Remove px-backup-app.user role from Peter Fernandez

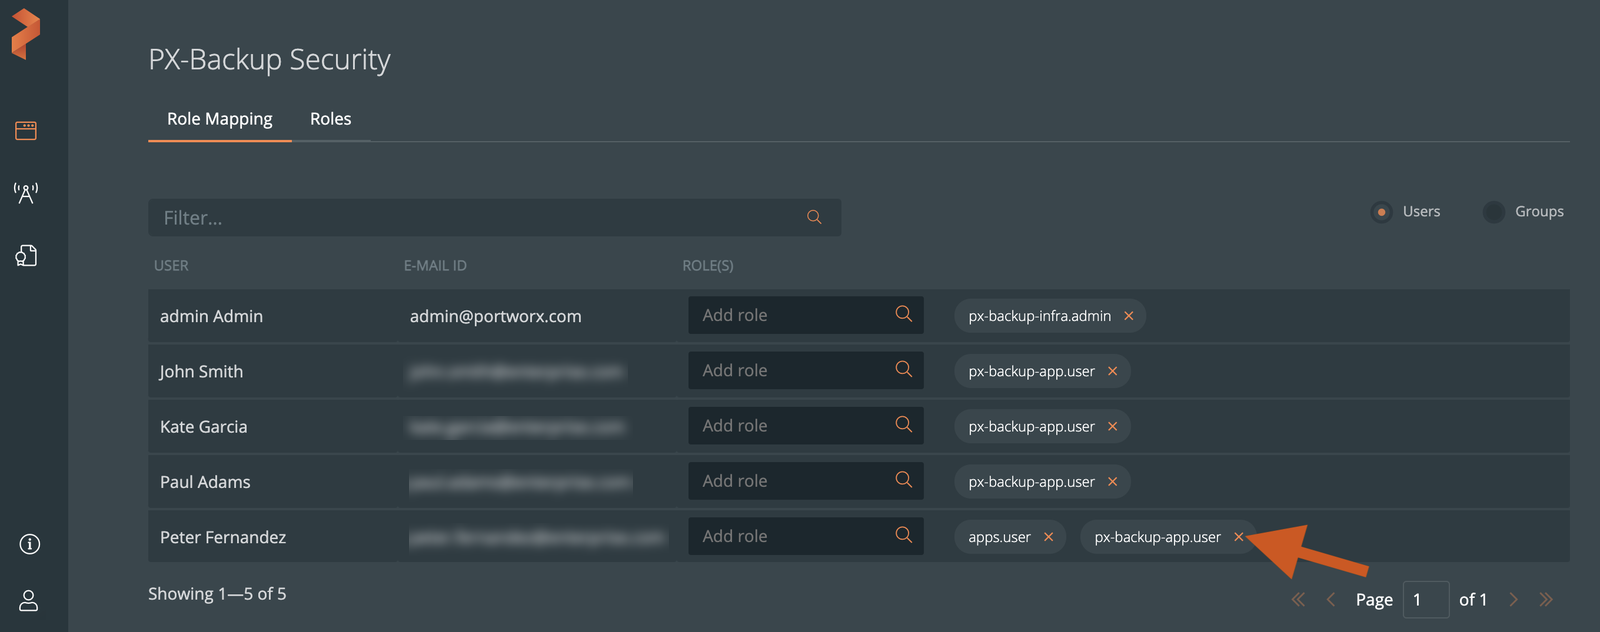pyautogui.click(x=1238, y=537)
